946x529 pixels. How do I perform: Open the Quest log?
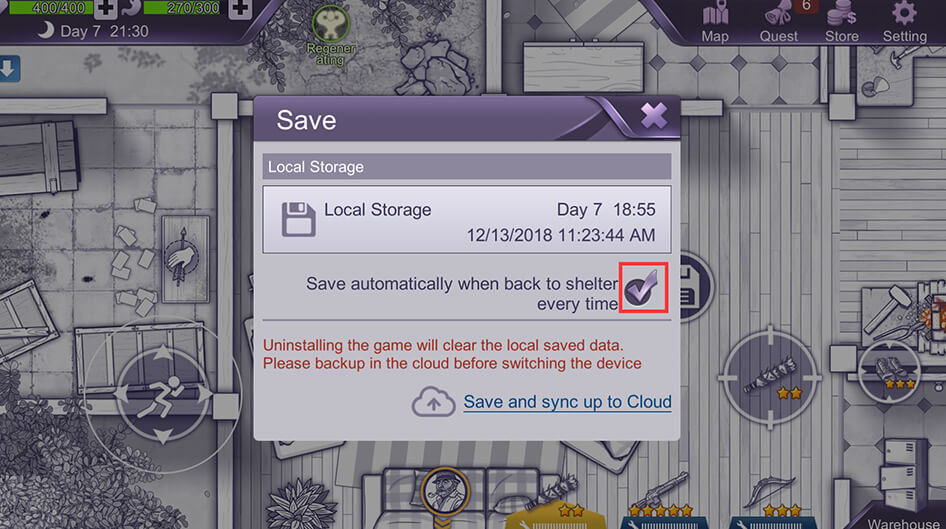pyautogui.click(x=778, y=22)
